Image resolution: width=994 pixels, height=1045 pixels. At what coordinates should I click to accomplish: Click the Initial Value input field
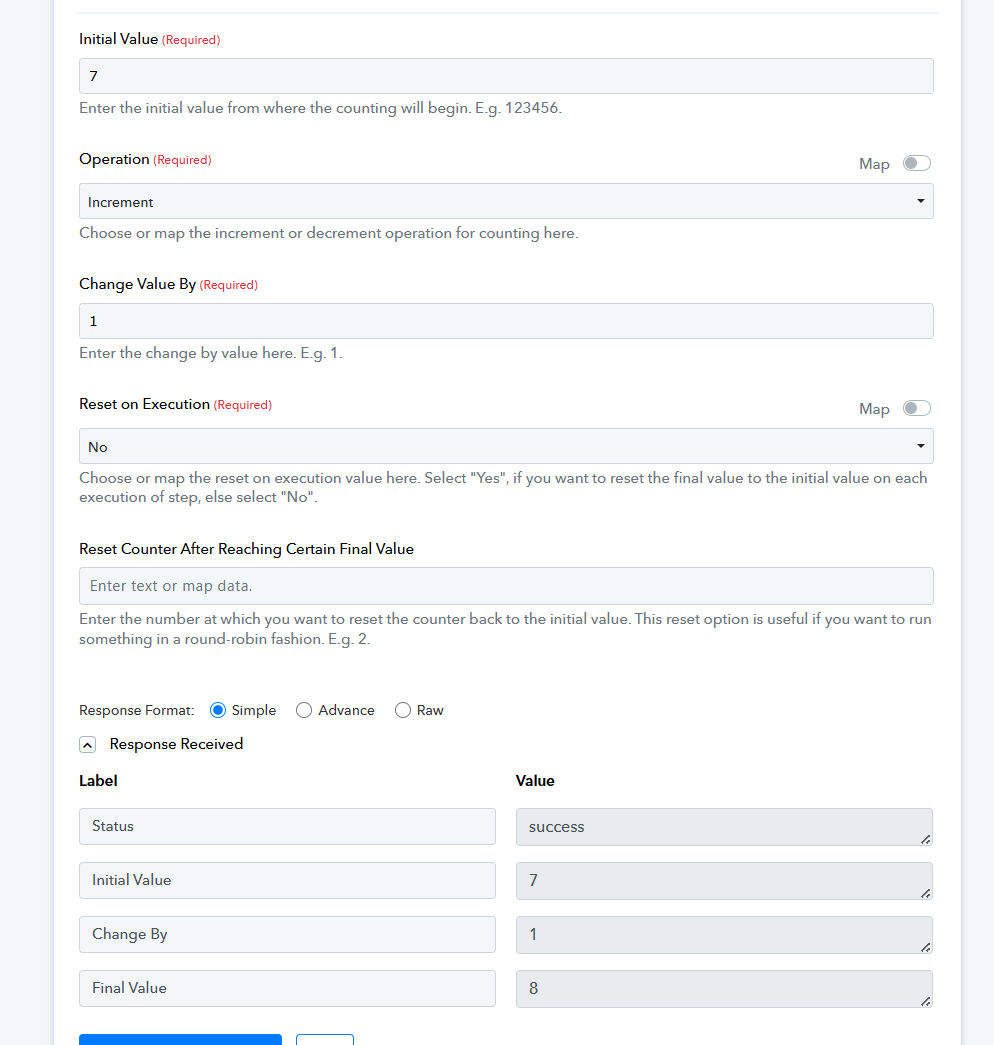click(x=506, y=76)
